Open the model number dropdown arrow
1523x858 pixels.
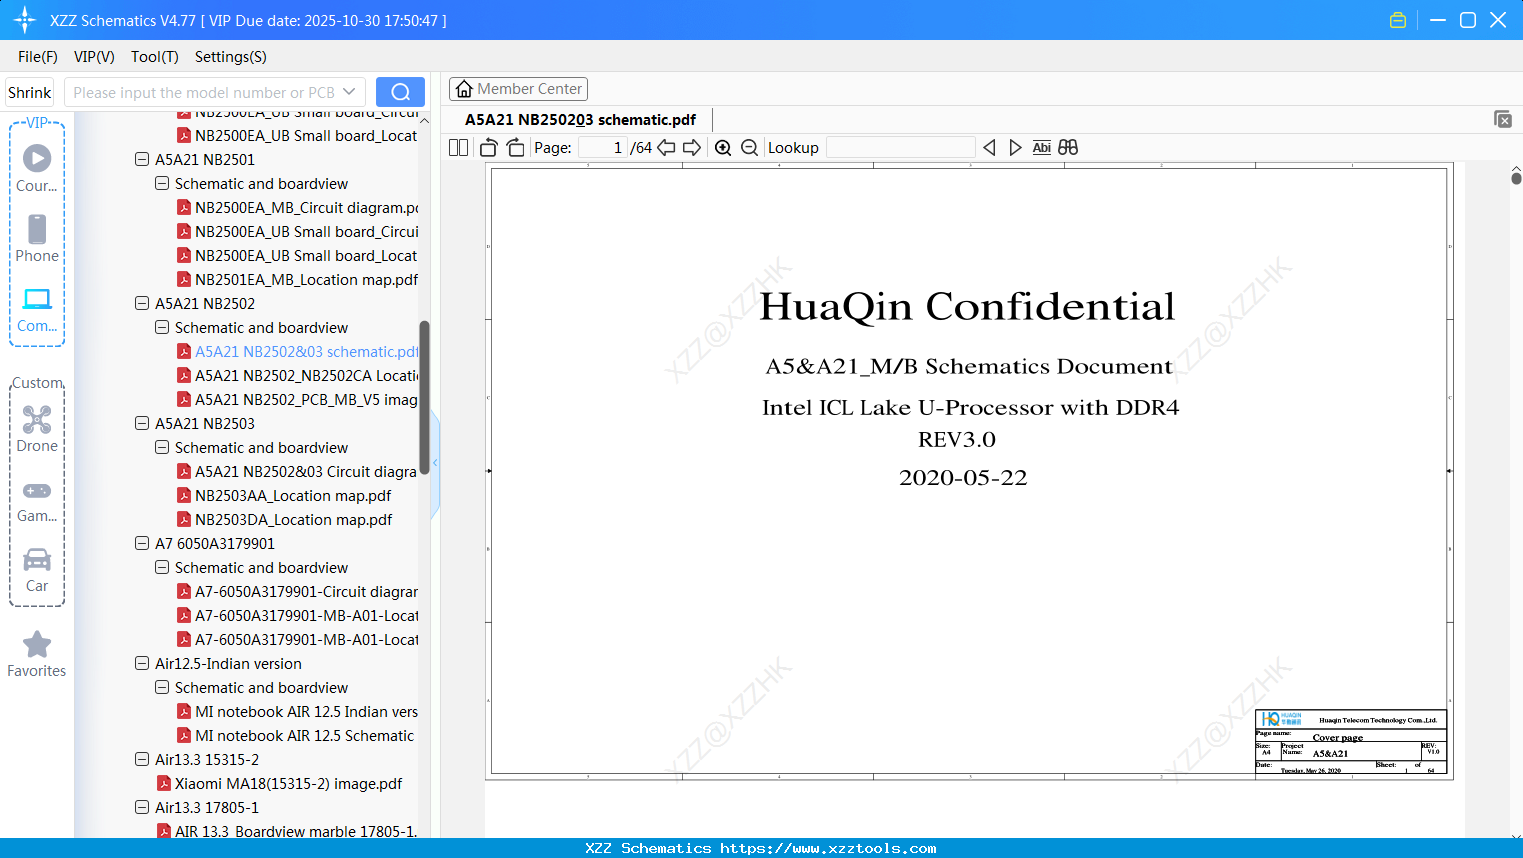pyautogui.click(x=349, y=92)
